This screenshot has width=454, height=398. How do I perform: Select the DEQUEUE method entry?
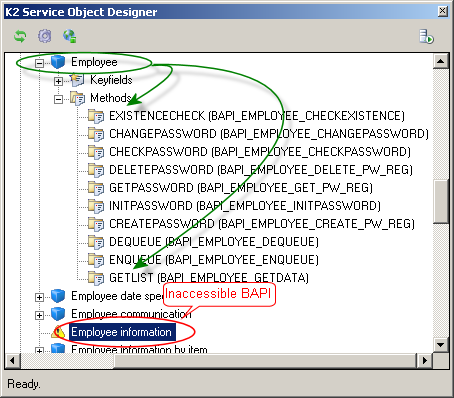(x=214, y=242)
